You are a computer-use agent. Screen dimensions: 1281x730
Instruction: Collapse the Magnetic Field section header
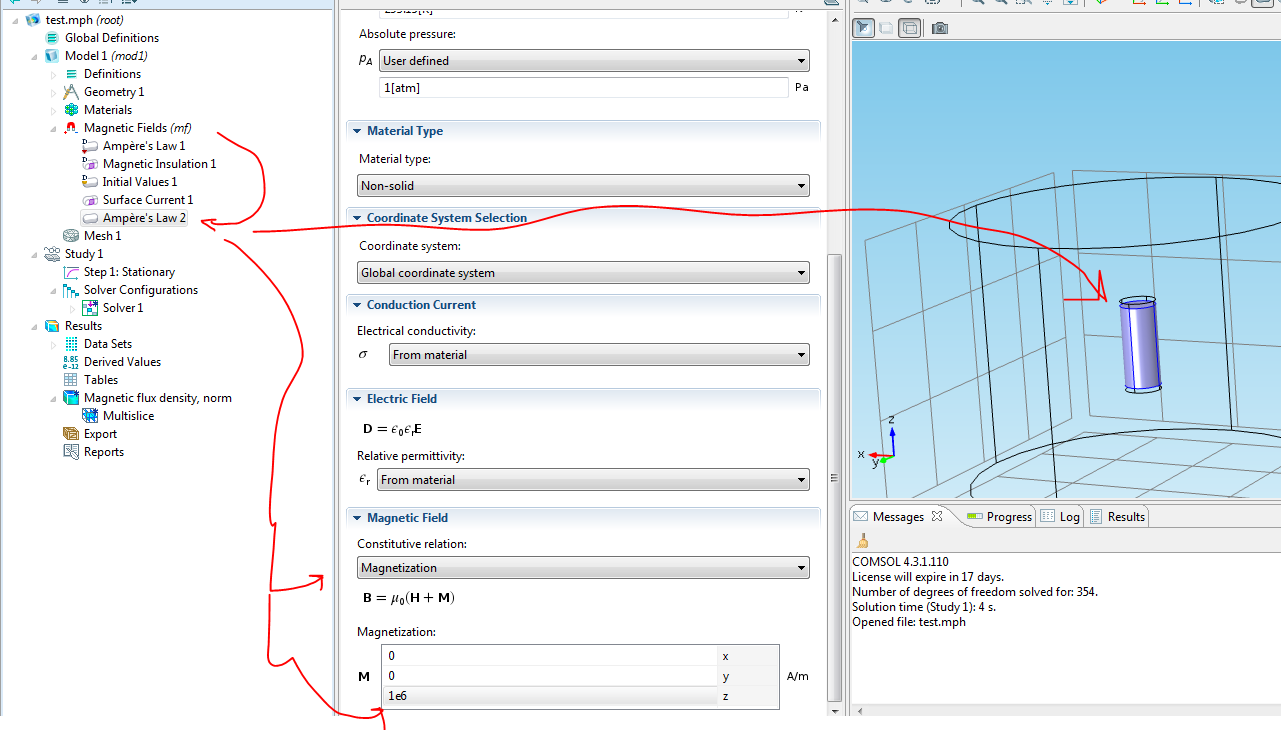point(407,518)
